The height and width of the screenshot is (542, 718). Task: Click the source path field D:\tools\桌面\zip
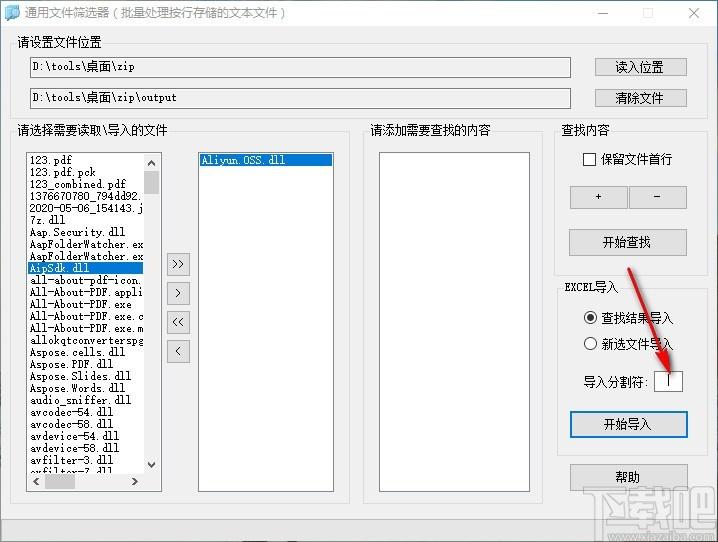[300, 67]
